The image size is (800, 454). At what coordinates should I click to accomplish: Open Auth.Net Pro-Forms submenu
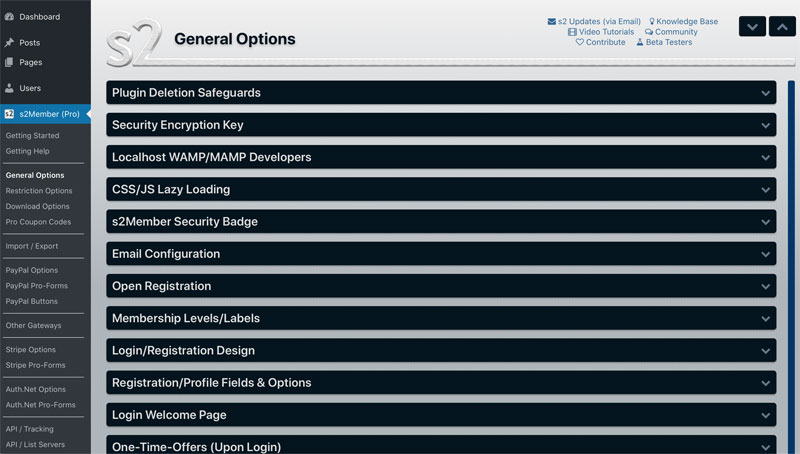[x=40, y=405]
